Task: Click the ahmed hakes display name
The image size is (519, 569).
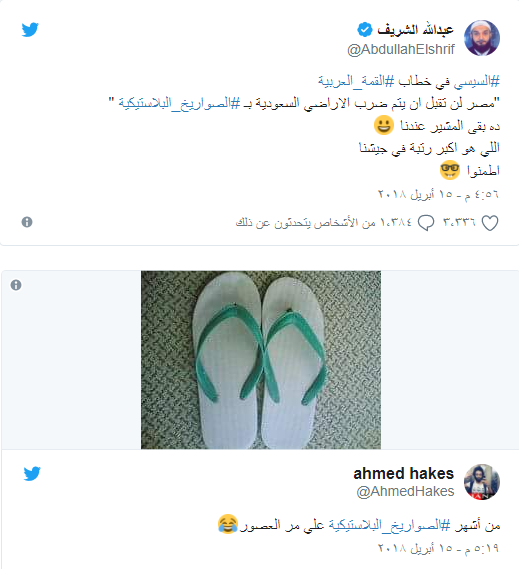Action: [x=404, y=474]
